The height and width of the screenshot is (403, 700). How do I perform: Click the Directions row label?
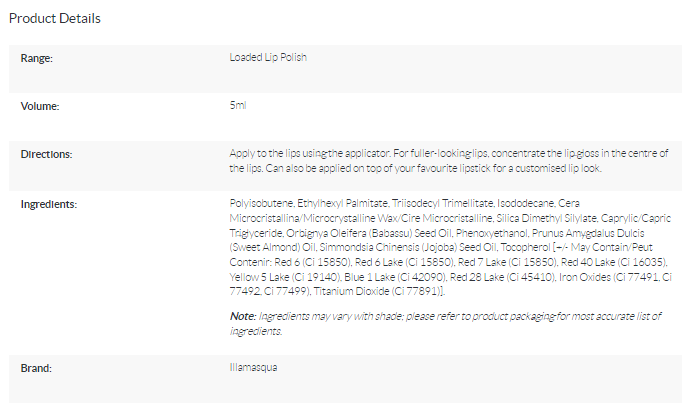point(47,153)
